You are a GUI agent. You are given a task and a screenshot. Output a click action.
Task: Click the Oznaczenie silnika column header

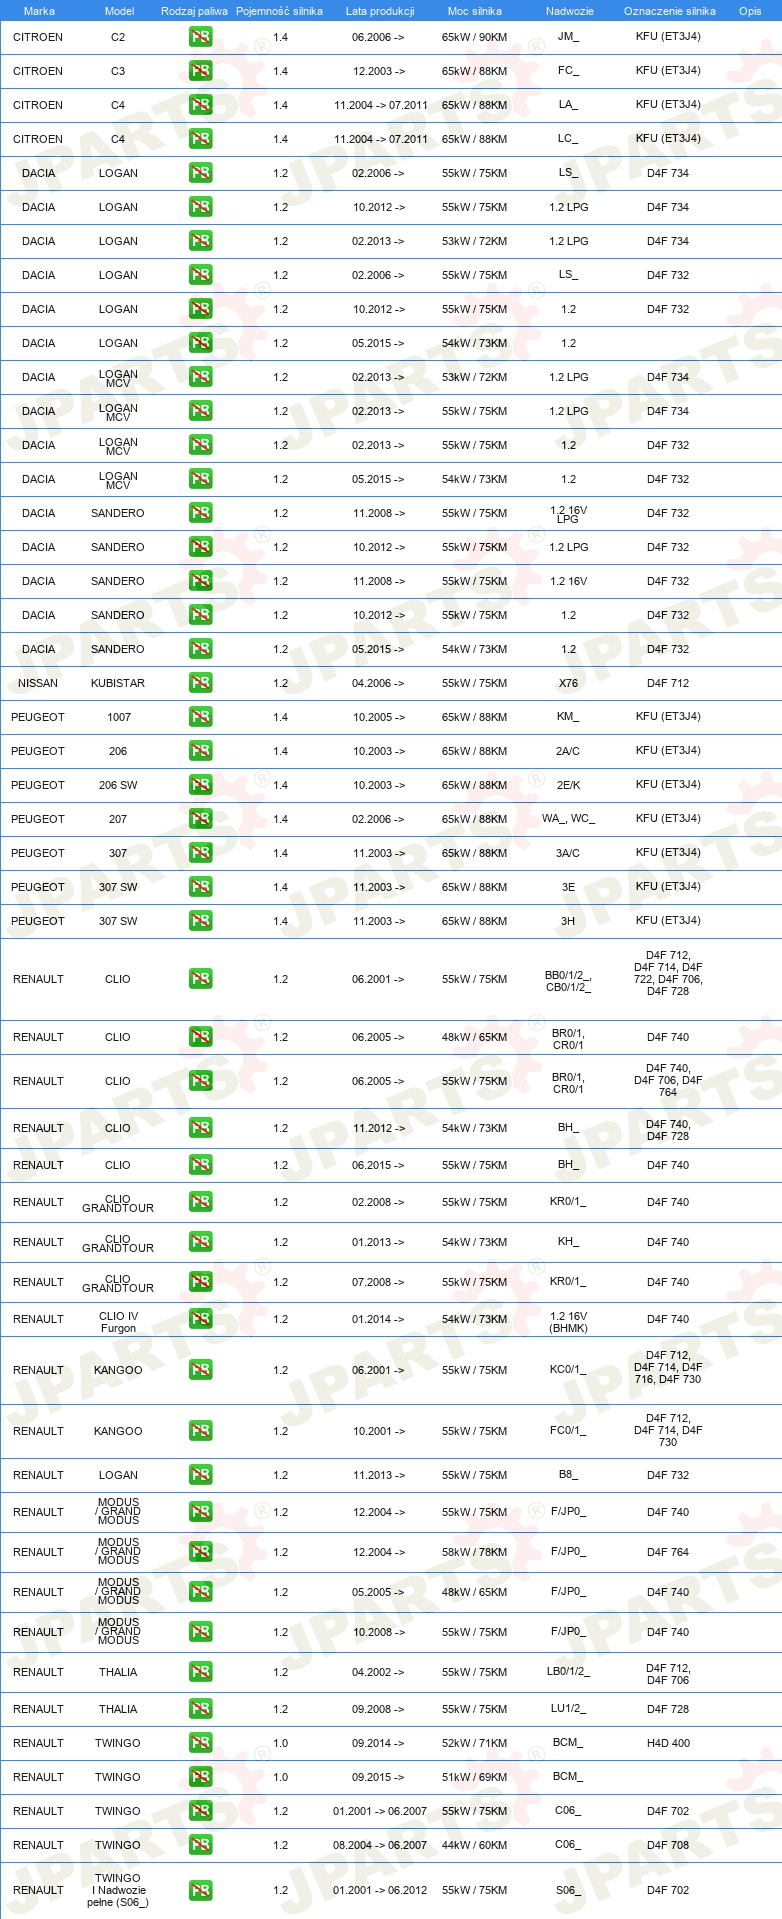click(x=669, y=11)
